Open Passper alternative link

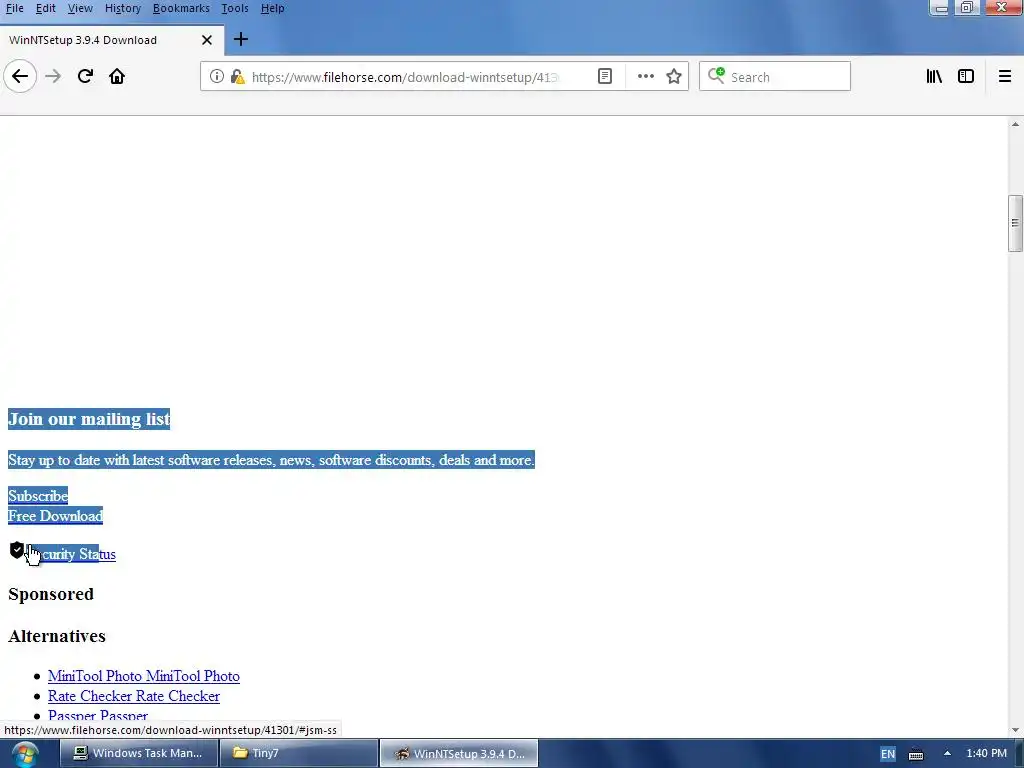98,716
